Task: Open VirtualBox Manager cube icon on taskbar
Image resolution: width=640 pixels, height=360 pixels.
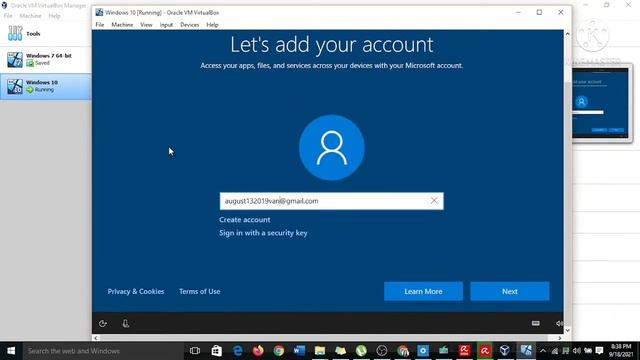Action: click(x=505, y=351)
